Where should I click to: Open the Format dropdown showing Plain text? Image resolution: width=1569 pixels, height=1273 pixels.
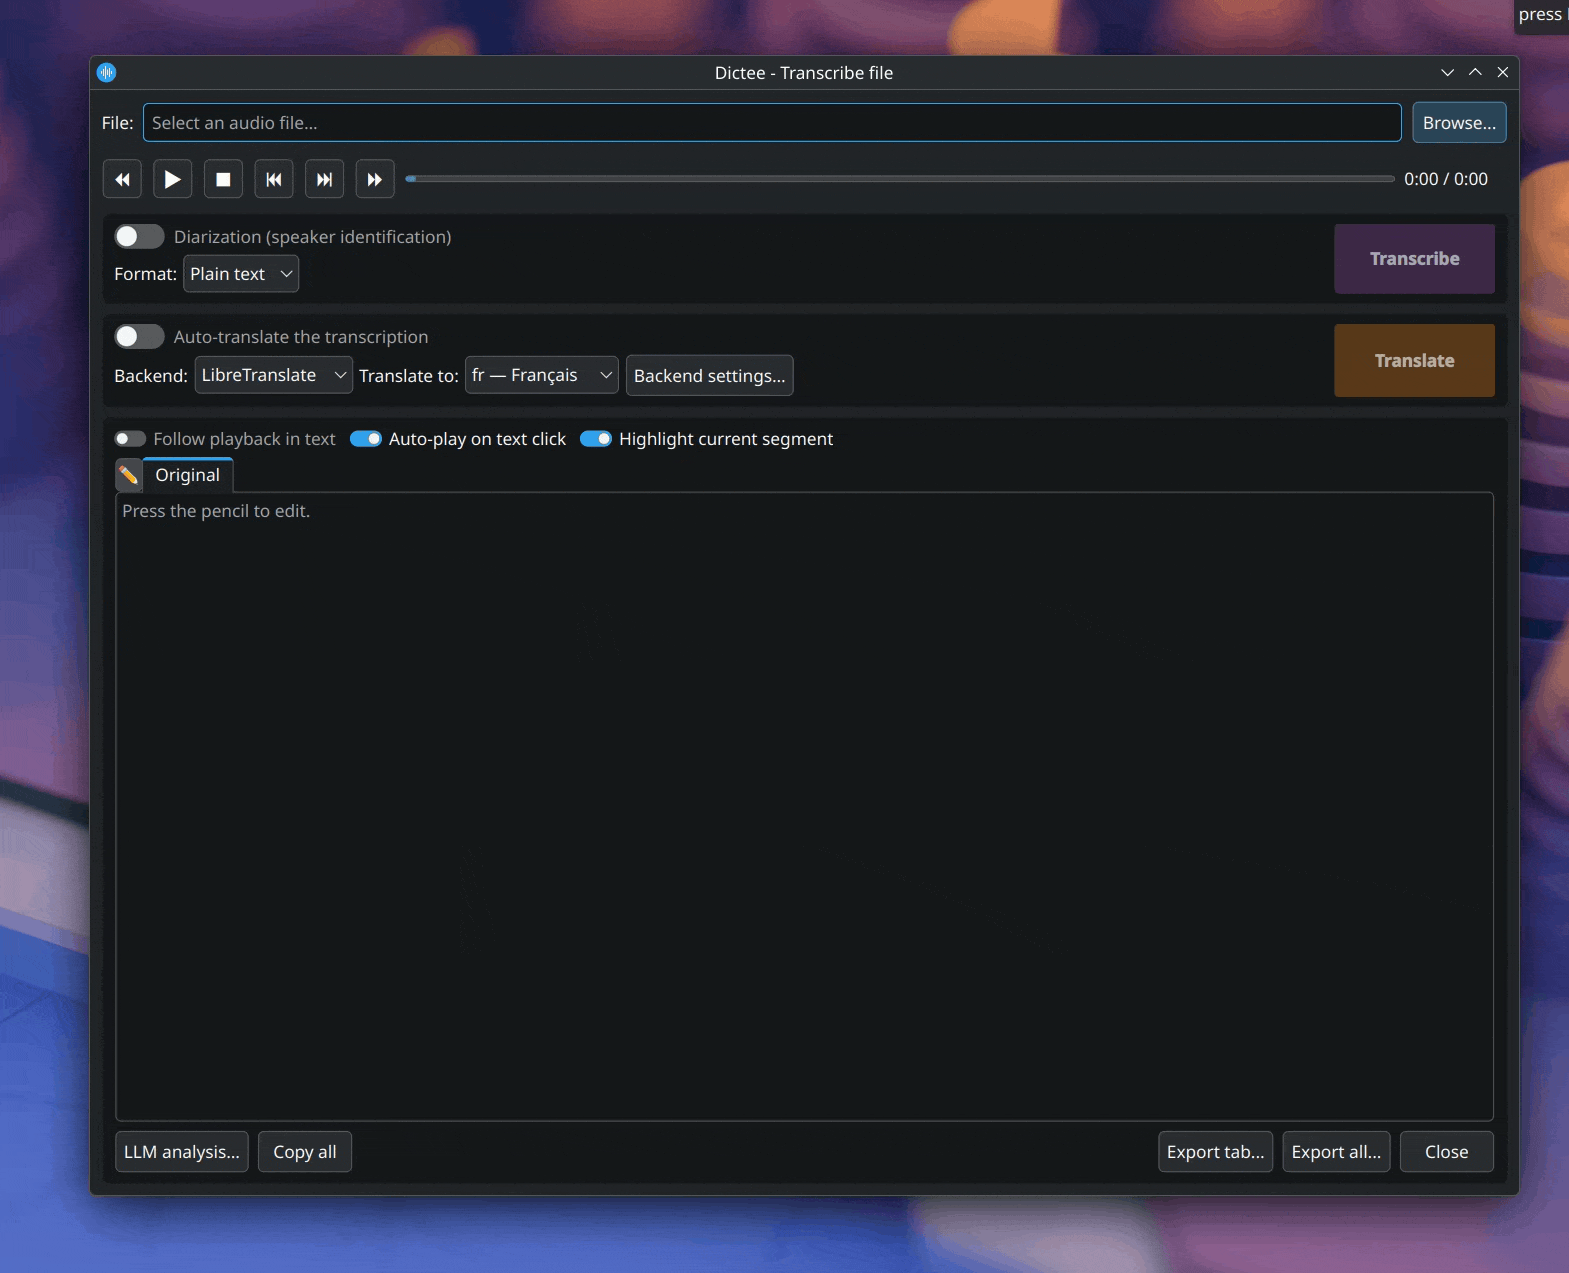point(241,274)
